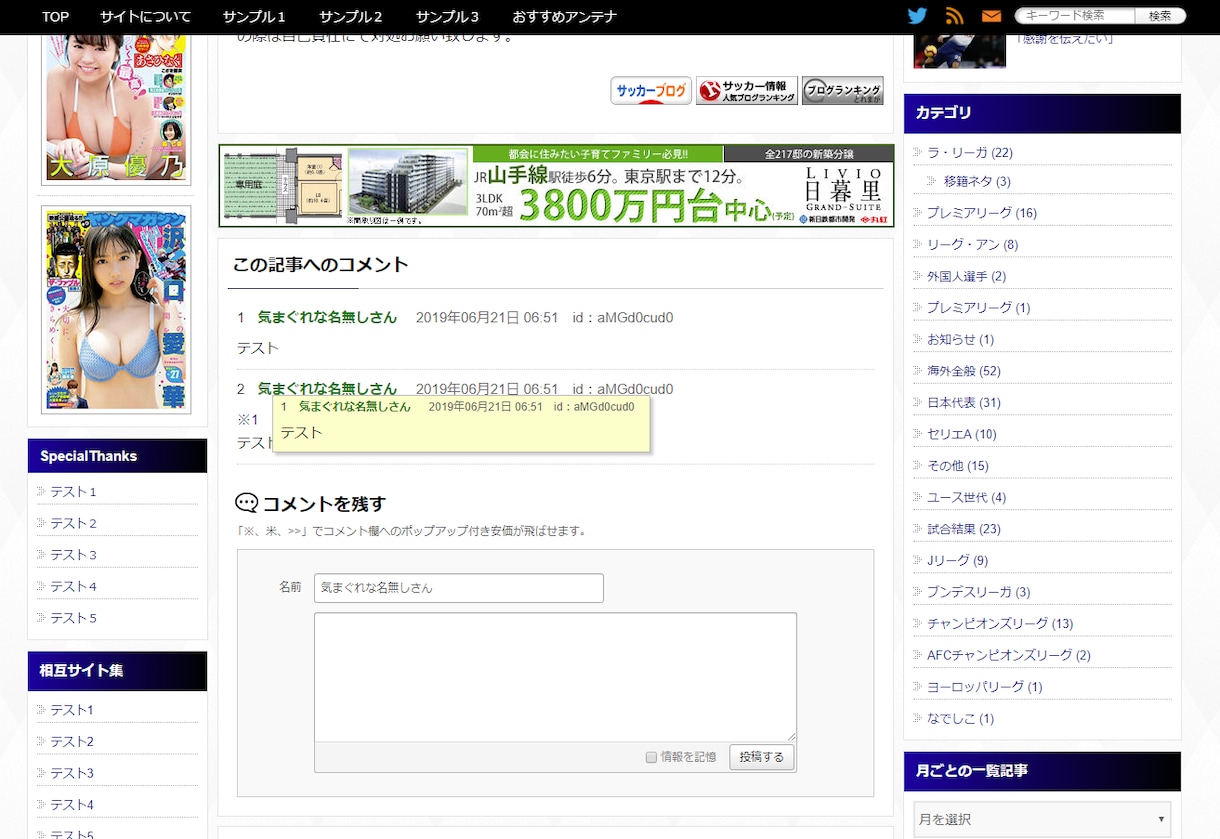Open the 日本代表 (31) category
Image resolution: width=1220 pixels, height=839 pixels.
pos(964,403)
